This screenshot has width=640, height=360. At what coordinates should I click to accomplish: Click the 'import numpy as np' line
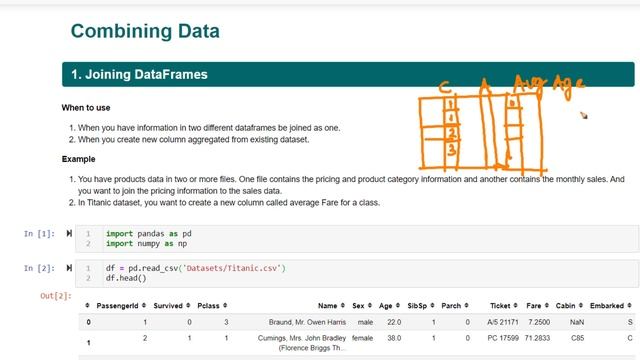pyautogui.click(x=147, y=244)
